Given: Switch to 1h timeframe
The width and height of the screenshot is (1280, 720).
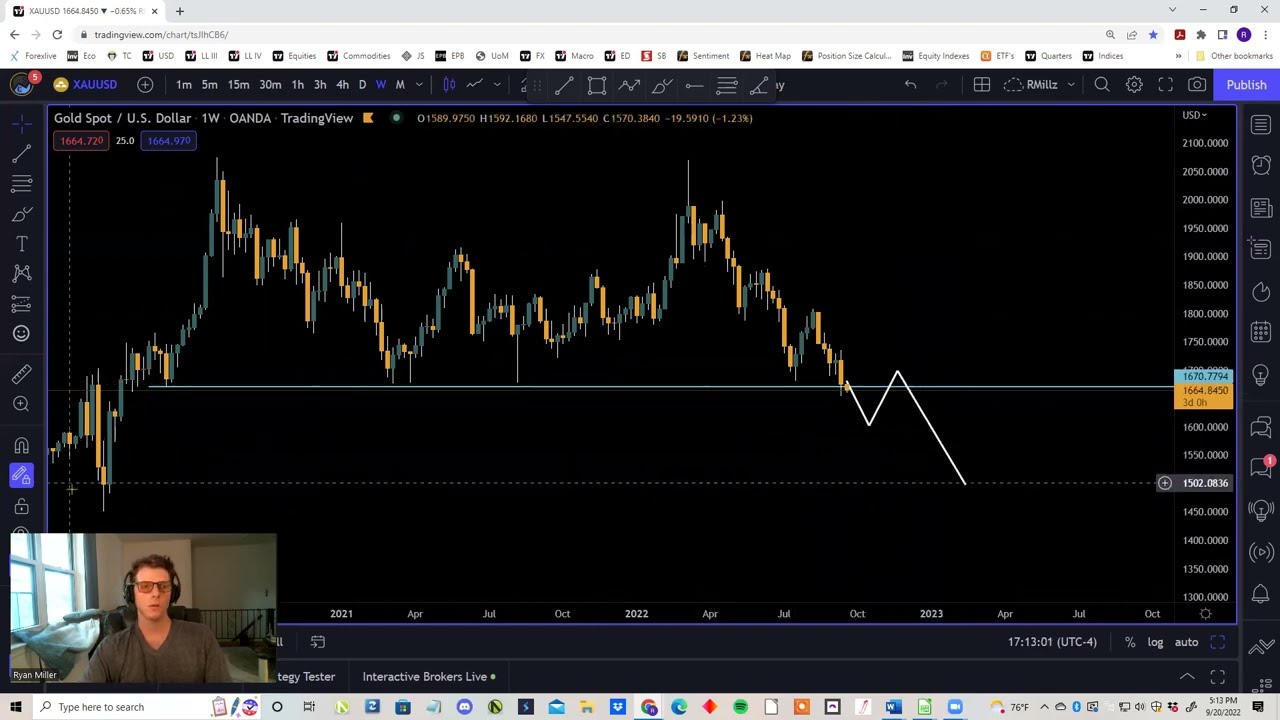Looking at the screenshot, I should (297, 85).
